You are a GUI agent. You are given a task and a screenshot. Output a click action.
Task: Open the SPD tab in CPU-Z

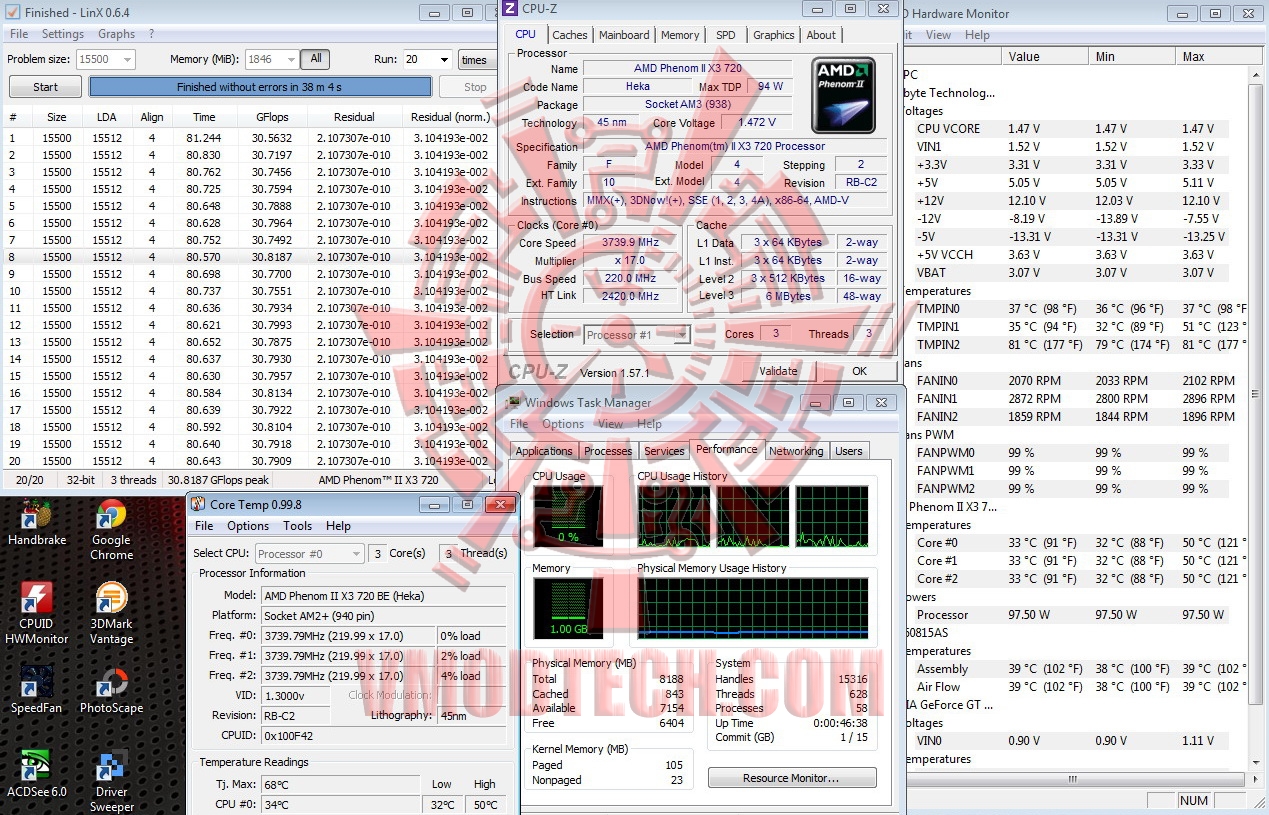726,35
